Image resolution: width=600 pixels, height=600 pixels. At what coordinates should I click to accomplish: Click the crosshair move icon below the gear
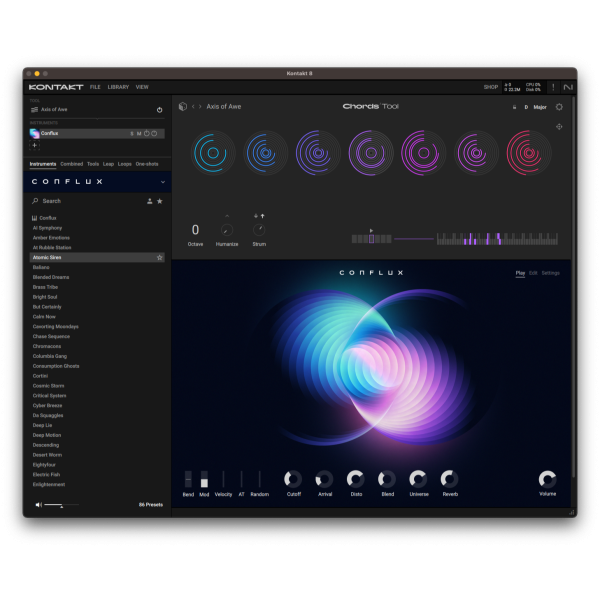point(559,127)
